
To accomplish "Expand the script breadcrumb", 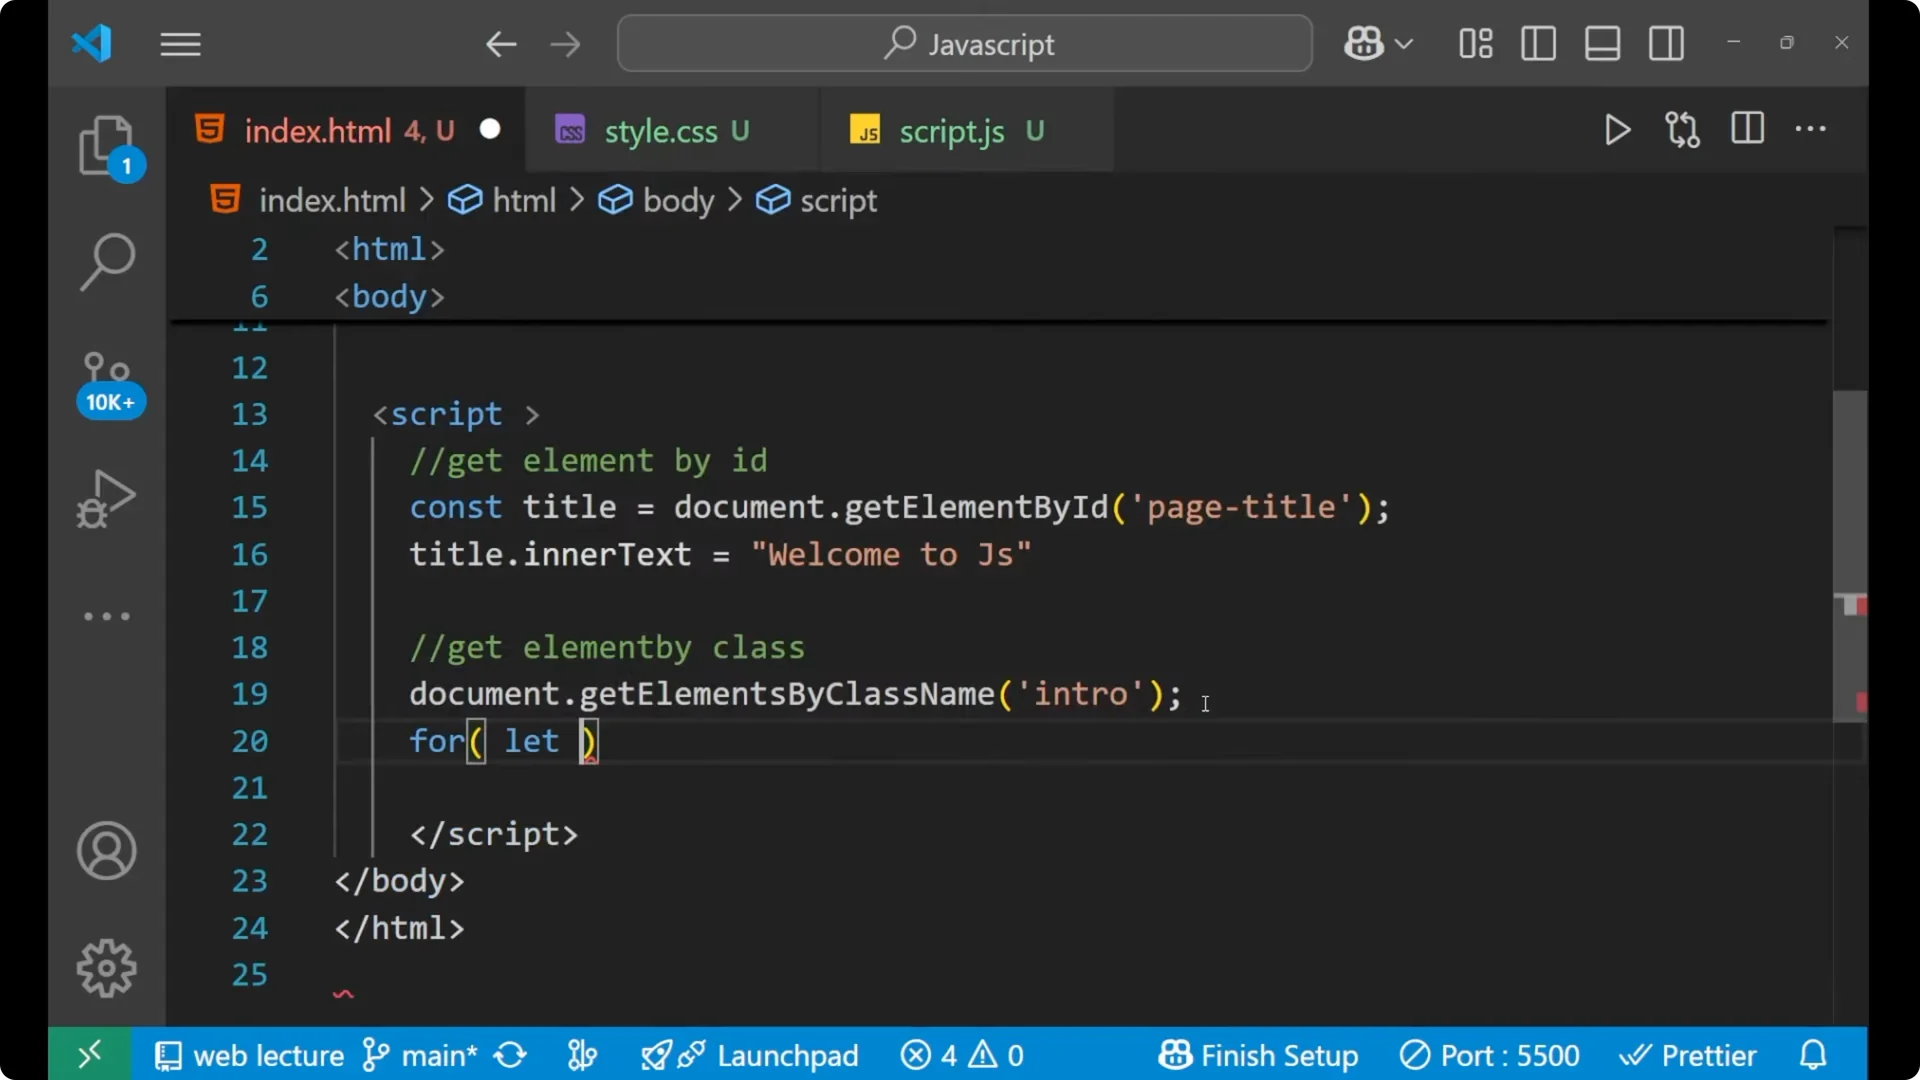I will (x=836, y=200).
